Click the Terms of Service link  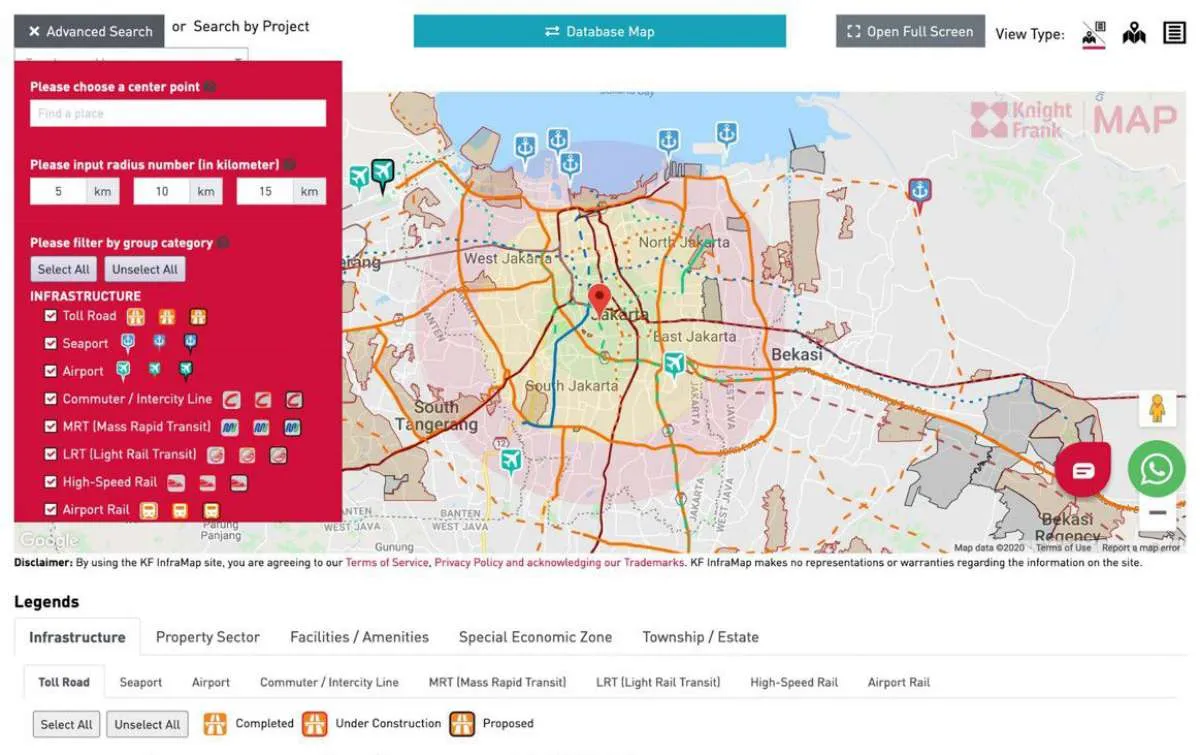click(x=387, y=563)
